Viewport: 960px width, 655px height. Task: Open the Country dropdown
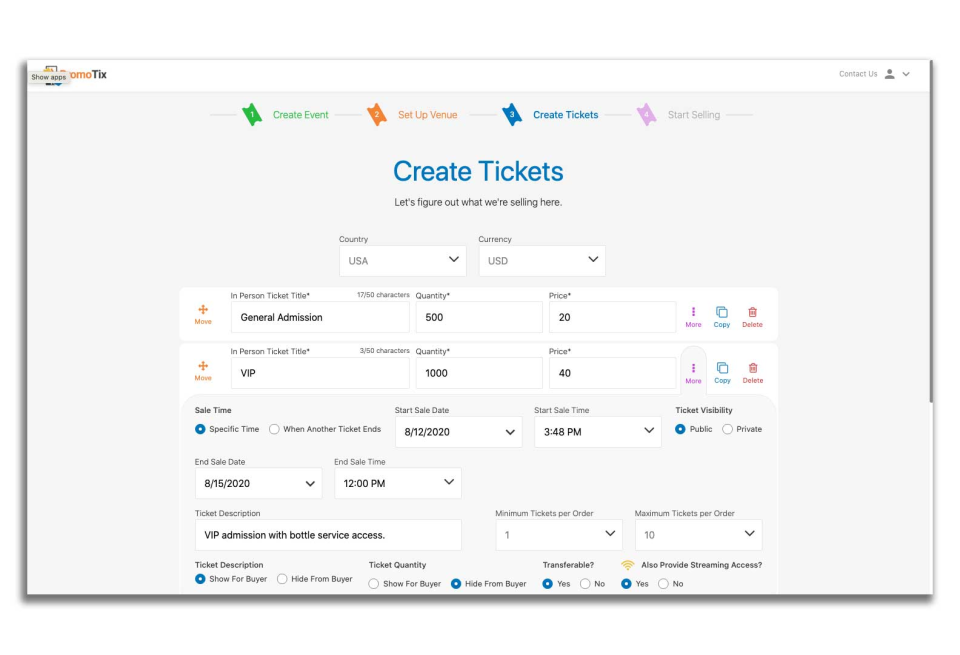(402, 260)
